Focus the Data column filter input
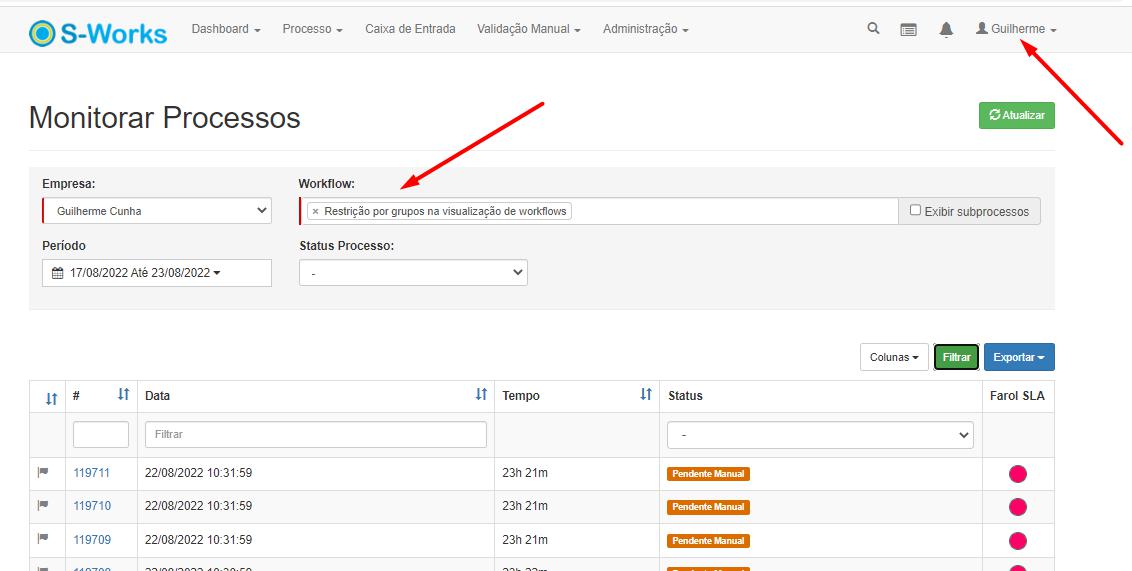 (316, 434)
